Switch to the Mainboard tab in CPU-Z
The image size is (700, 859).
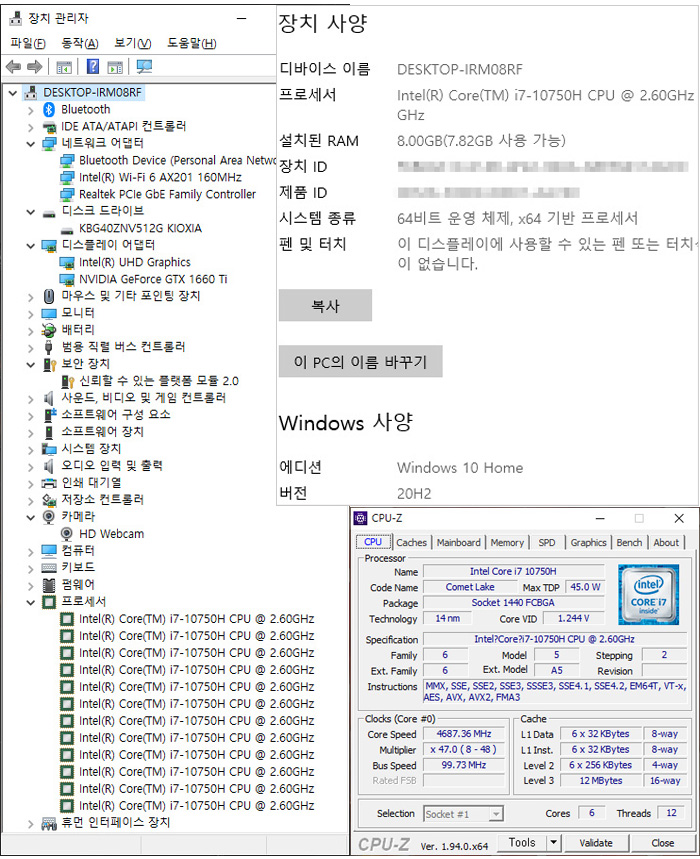pyautogui.click(x=458, y=542)
